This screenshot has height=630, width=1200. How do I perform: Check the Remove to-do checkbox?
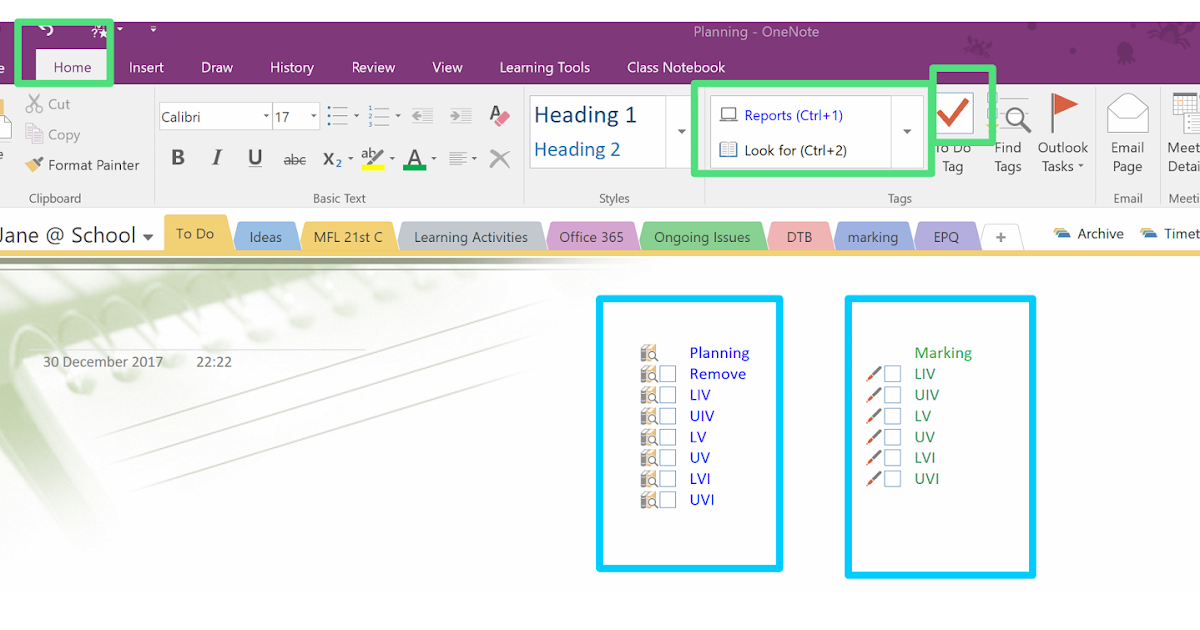(669, 373)
